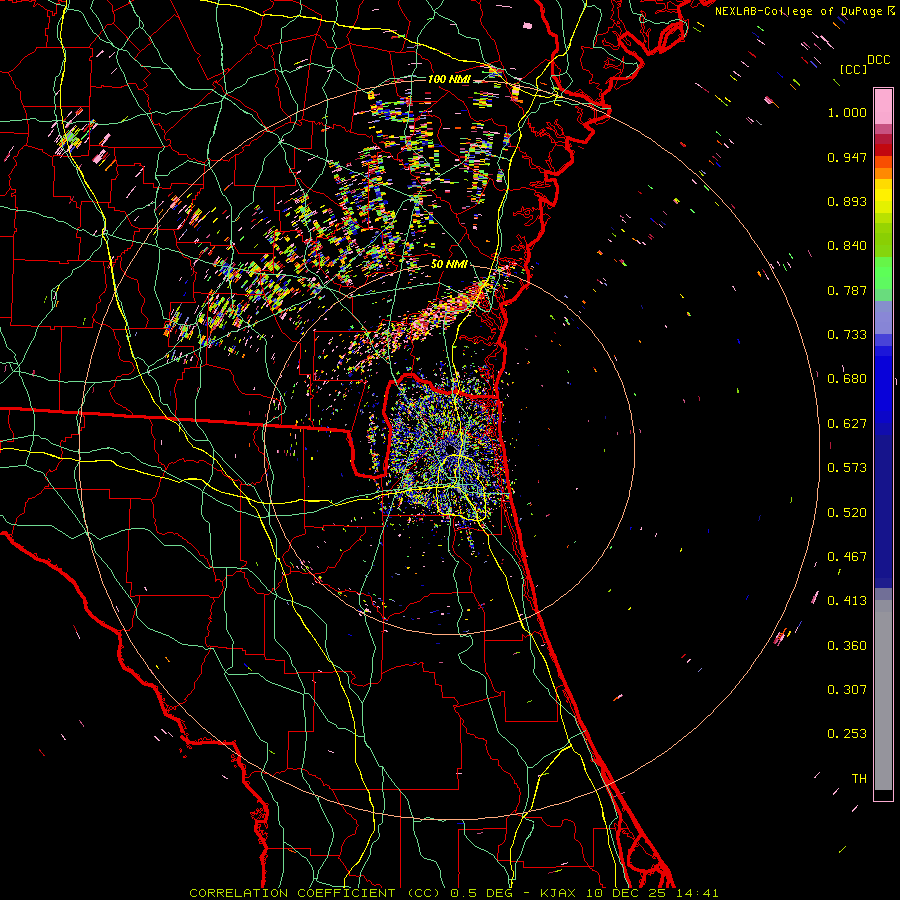Click the 1.000 scale value
The width and height of the screenshot is (900, 900).
(x=847, y=112)
